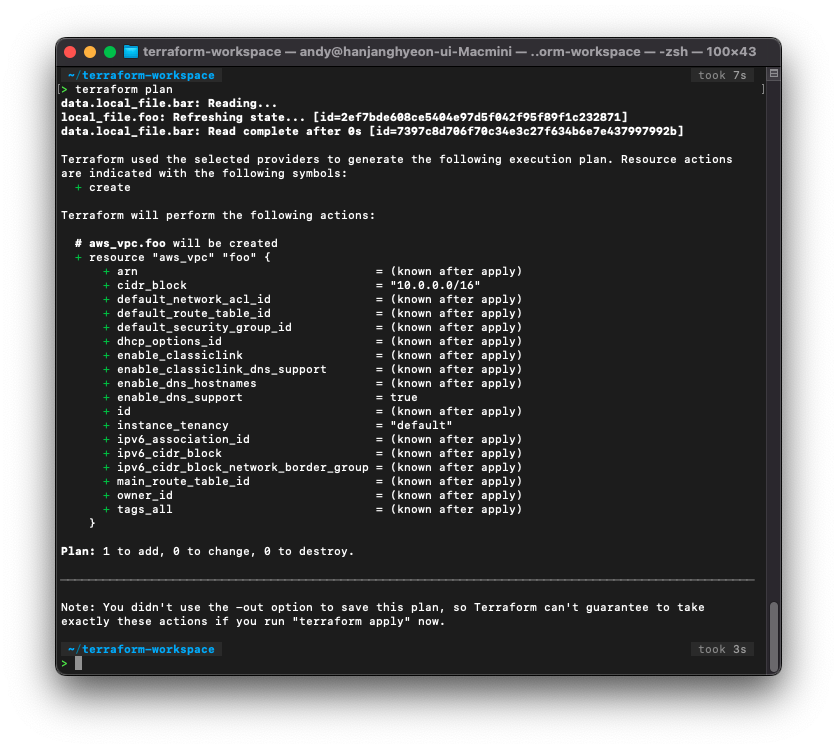Click 'Terraform will perform the following actions:' line
The width and height of the screenshot is (837, 749).
pos(218,215)
